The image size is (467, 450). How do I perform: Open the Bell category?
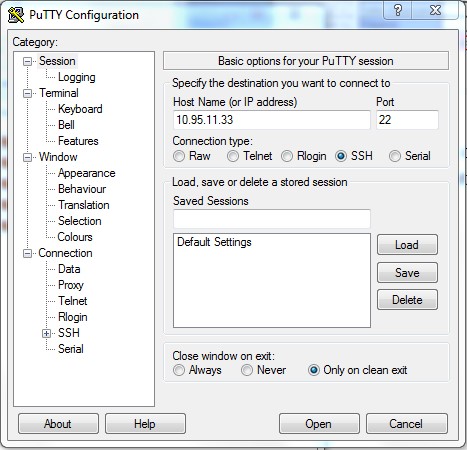pyautogui.click(x=66, y=125)
